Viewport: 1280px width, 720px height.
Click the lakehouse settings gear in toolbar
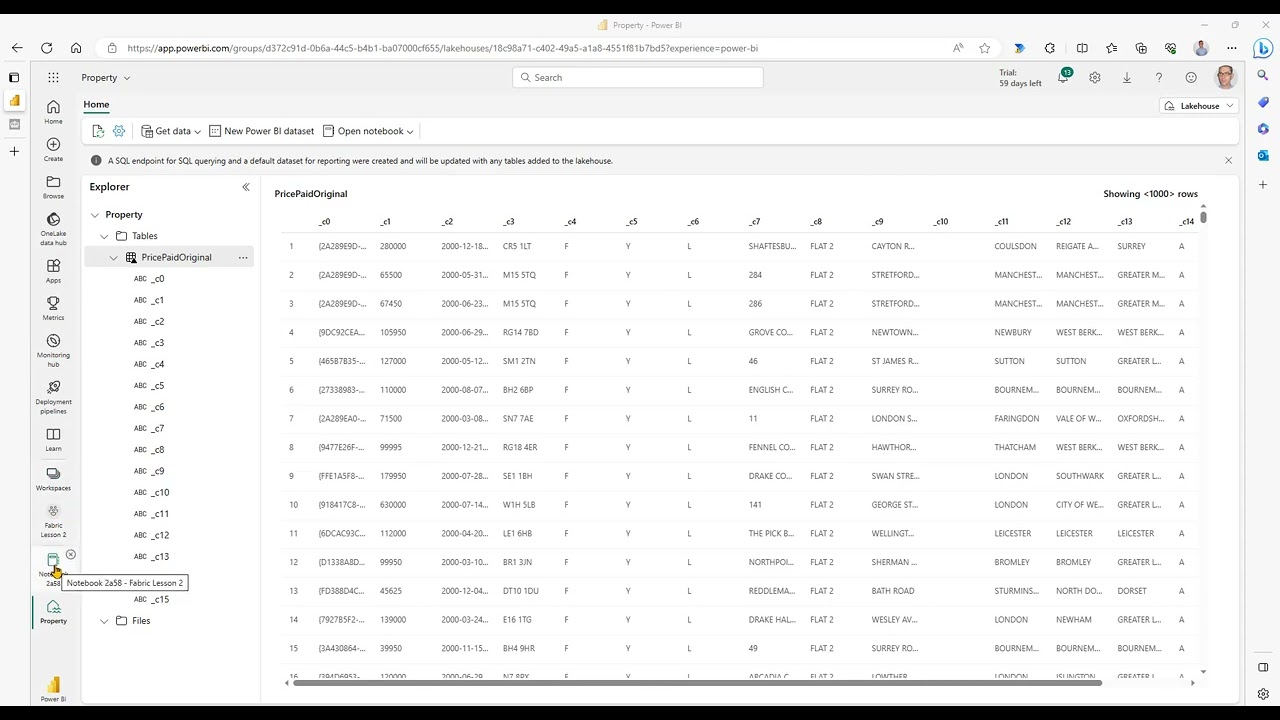point(119,131)
